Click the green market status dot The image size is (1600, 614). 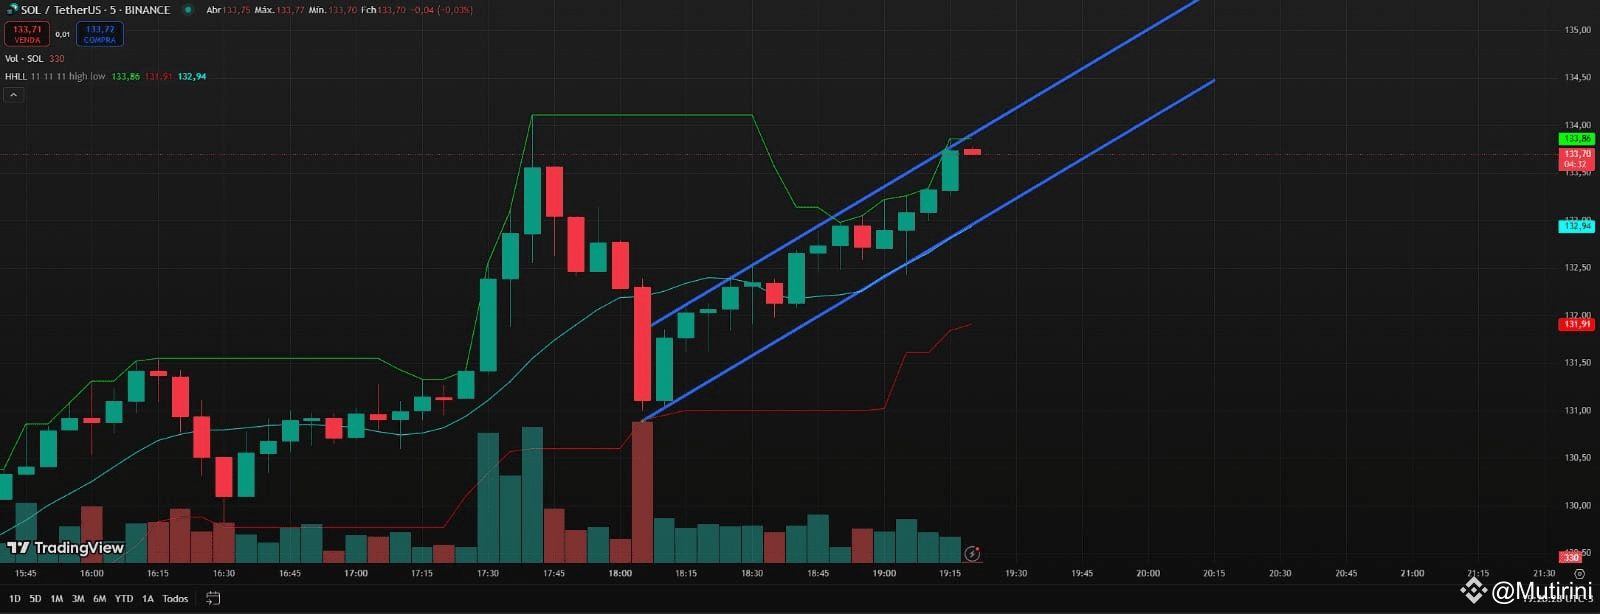[x=188, y=10]
